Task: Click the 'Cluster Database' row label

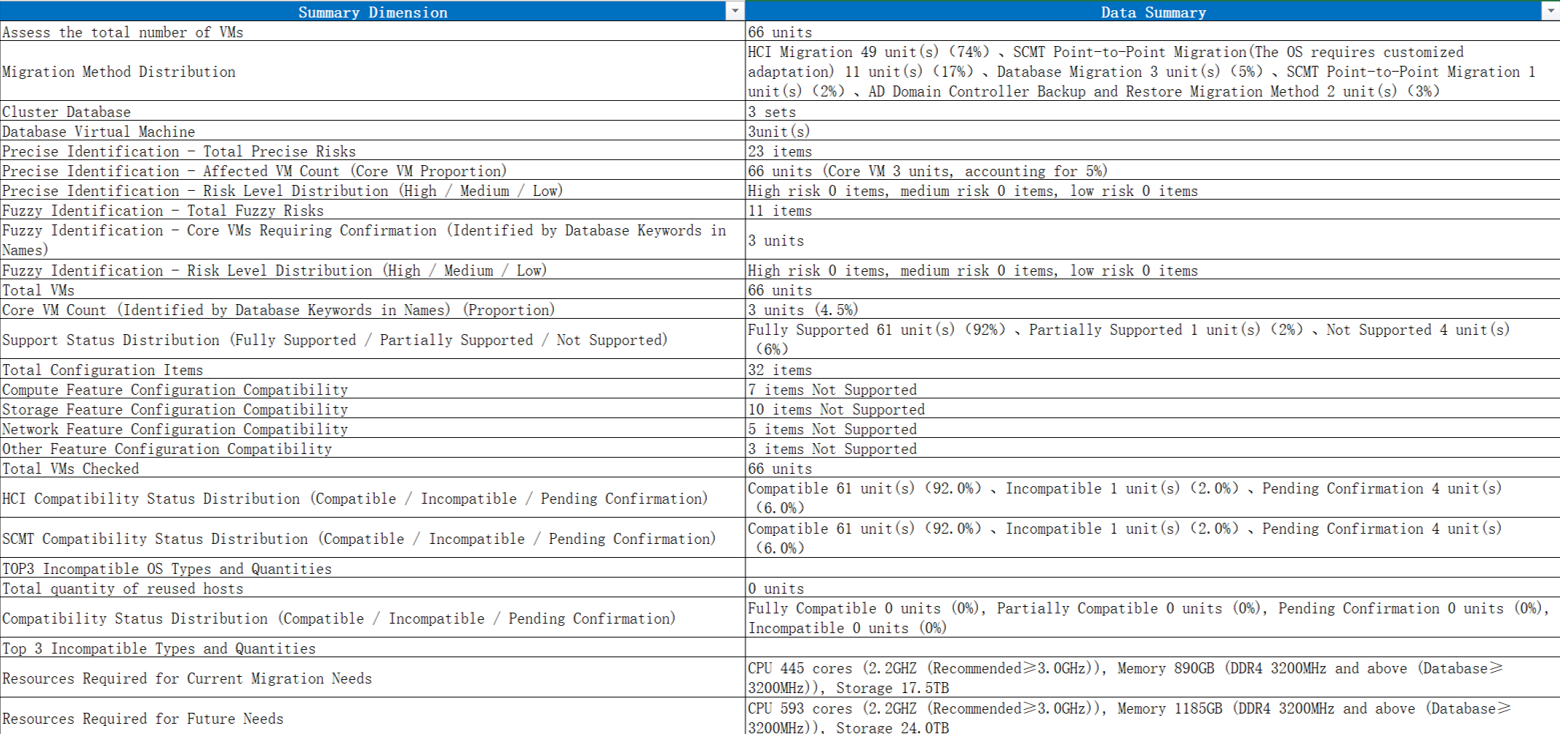Action: tap(372, 112)
